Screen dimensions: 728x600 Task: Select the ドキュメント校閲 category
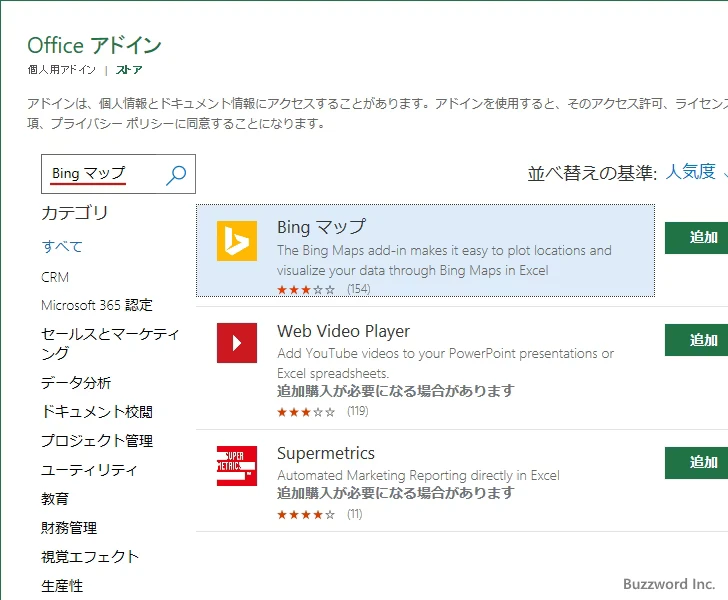pyautogui.click(x=97, y=411)
